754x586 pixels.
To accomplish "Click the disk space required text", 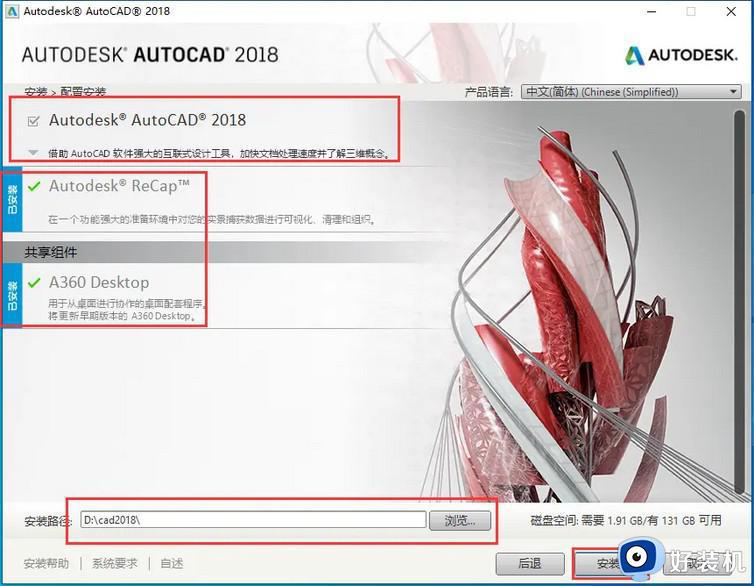I will pyautogui.click(x=626, y=520).
